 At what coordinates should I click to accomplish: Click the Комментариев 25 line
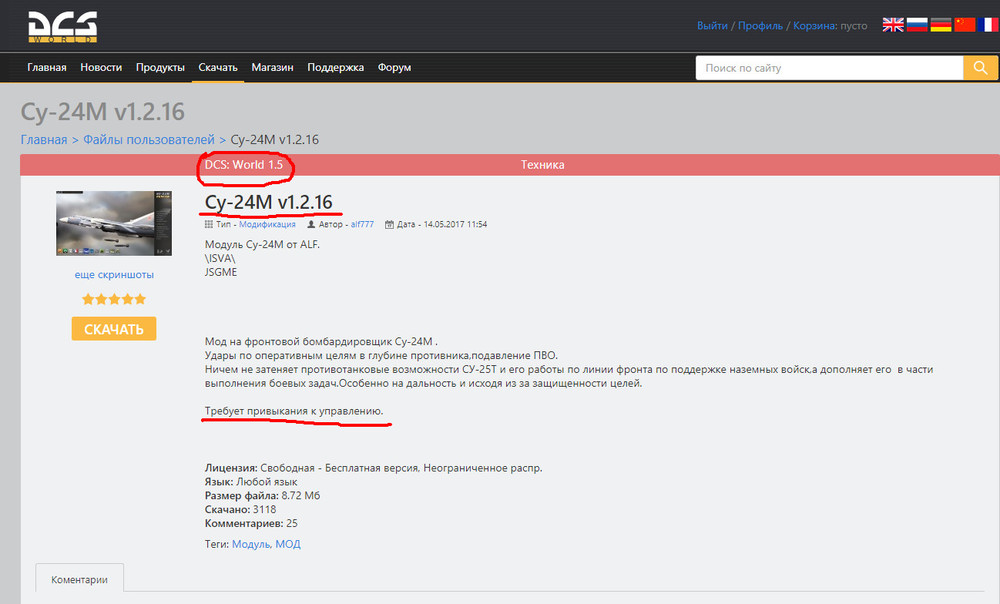point(251,524)
